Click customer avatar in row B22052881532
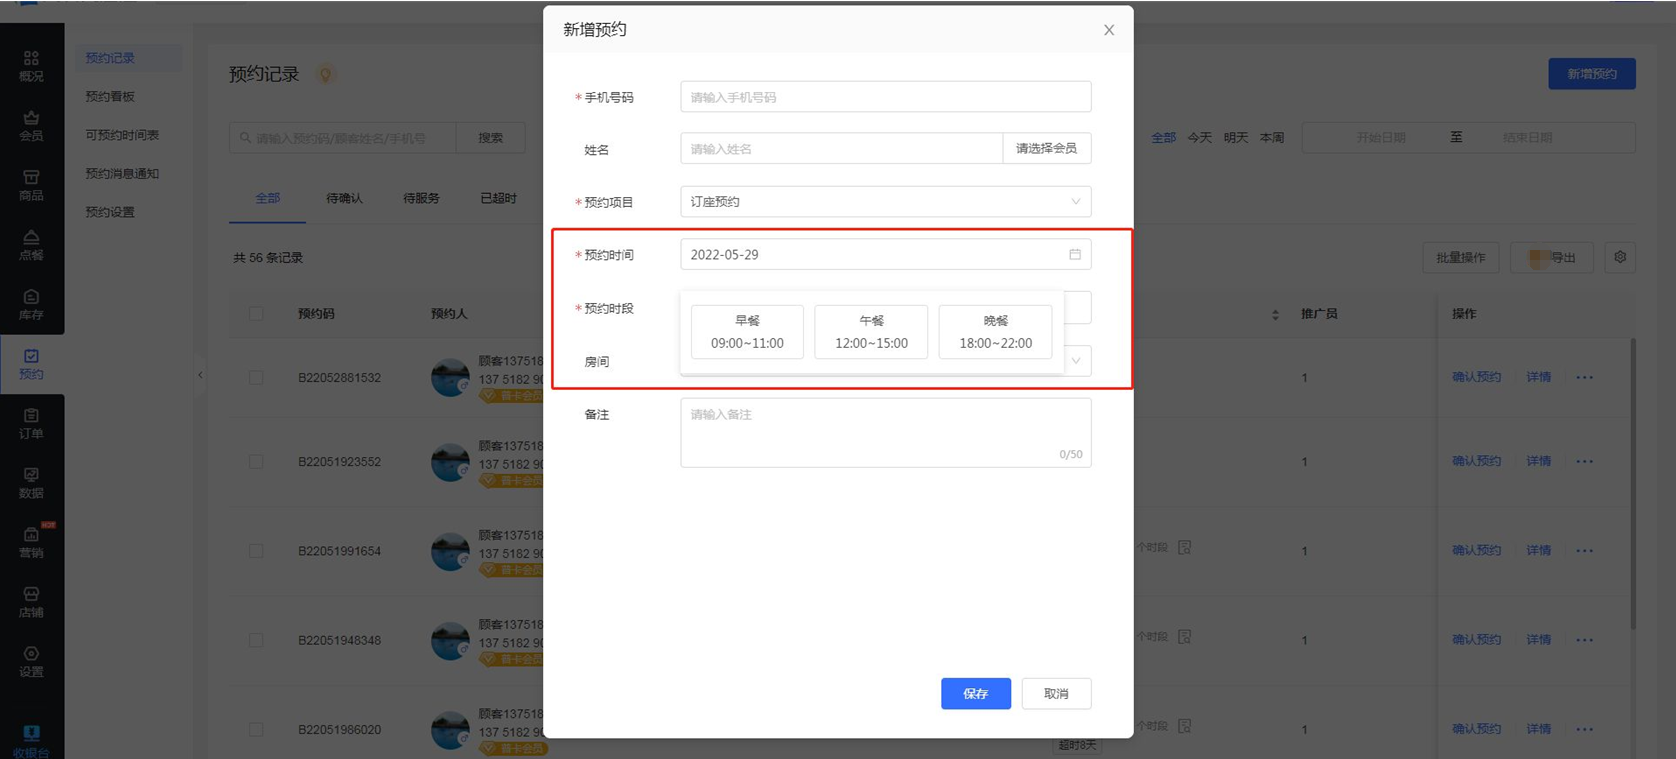Viewport: 1676px width, 759px height. (450, 378)
